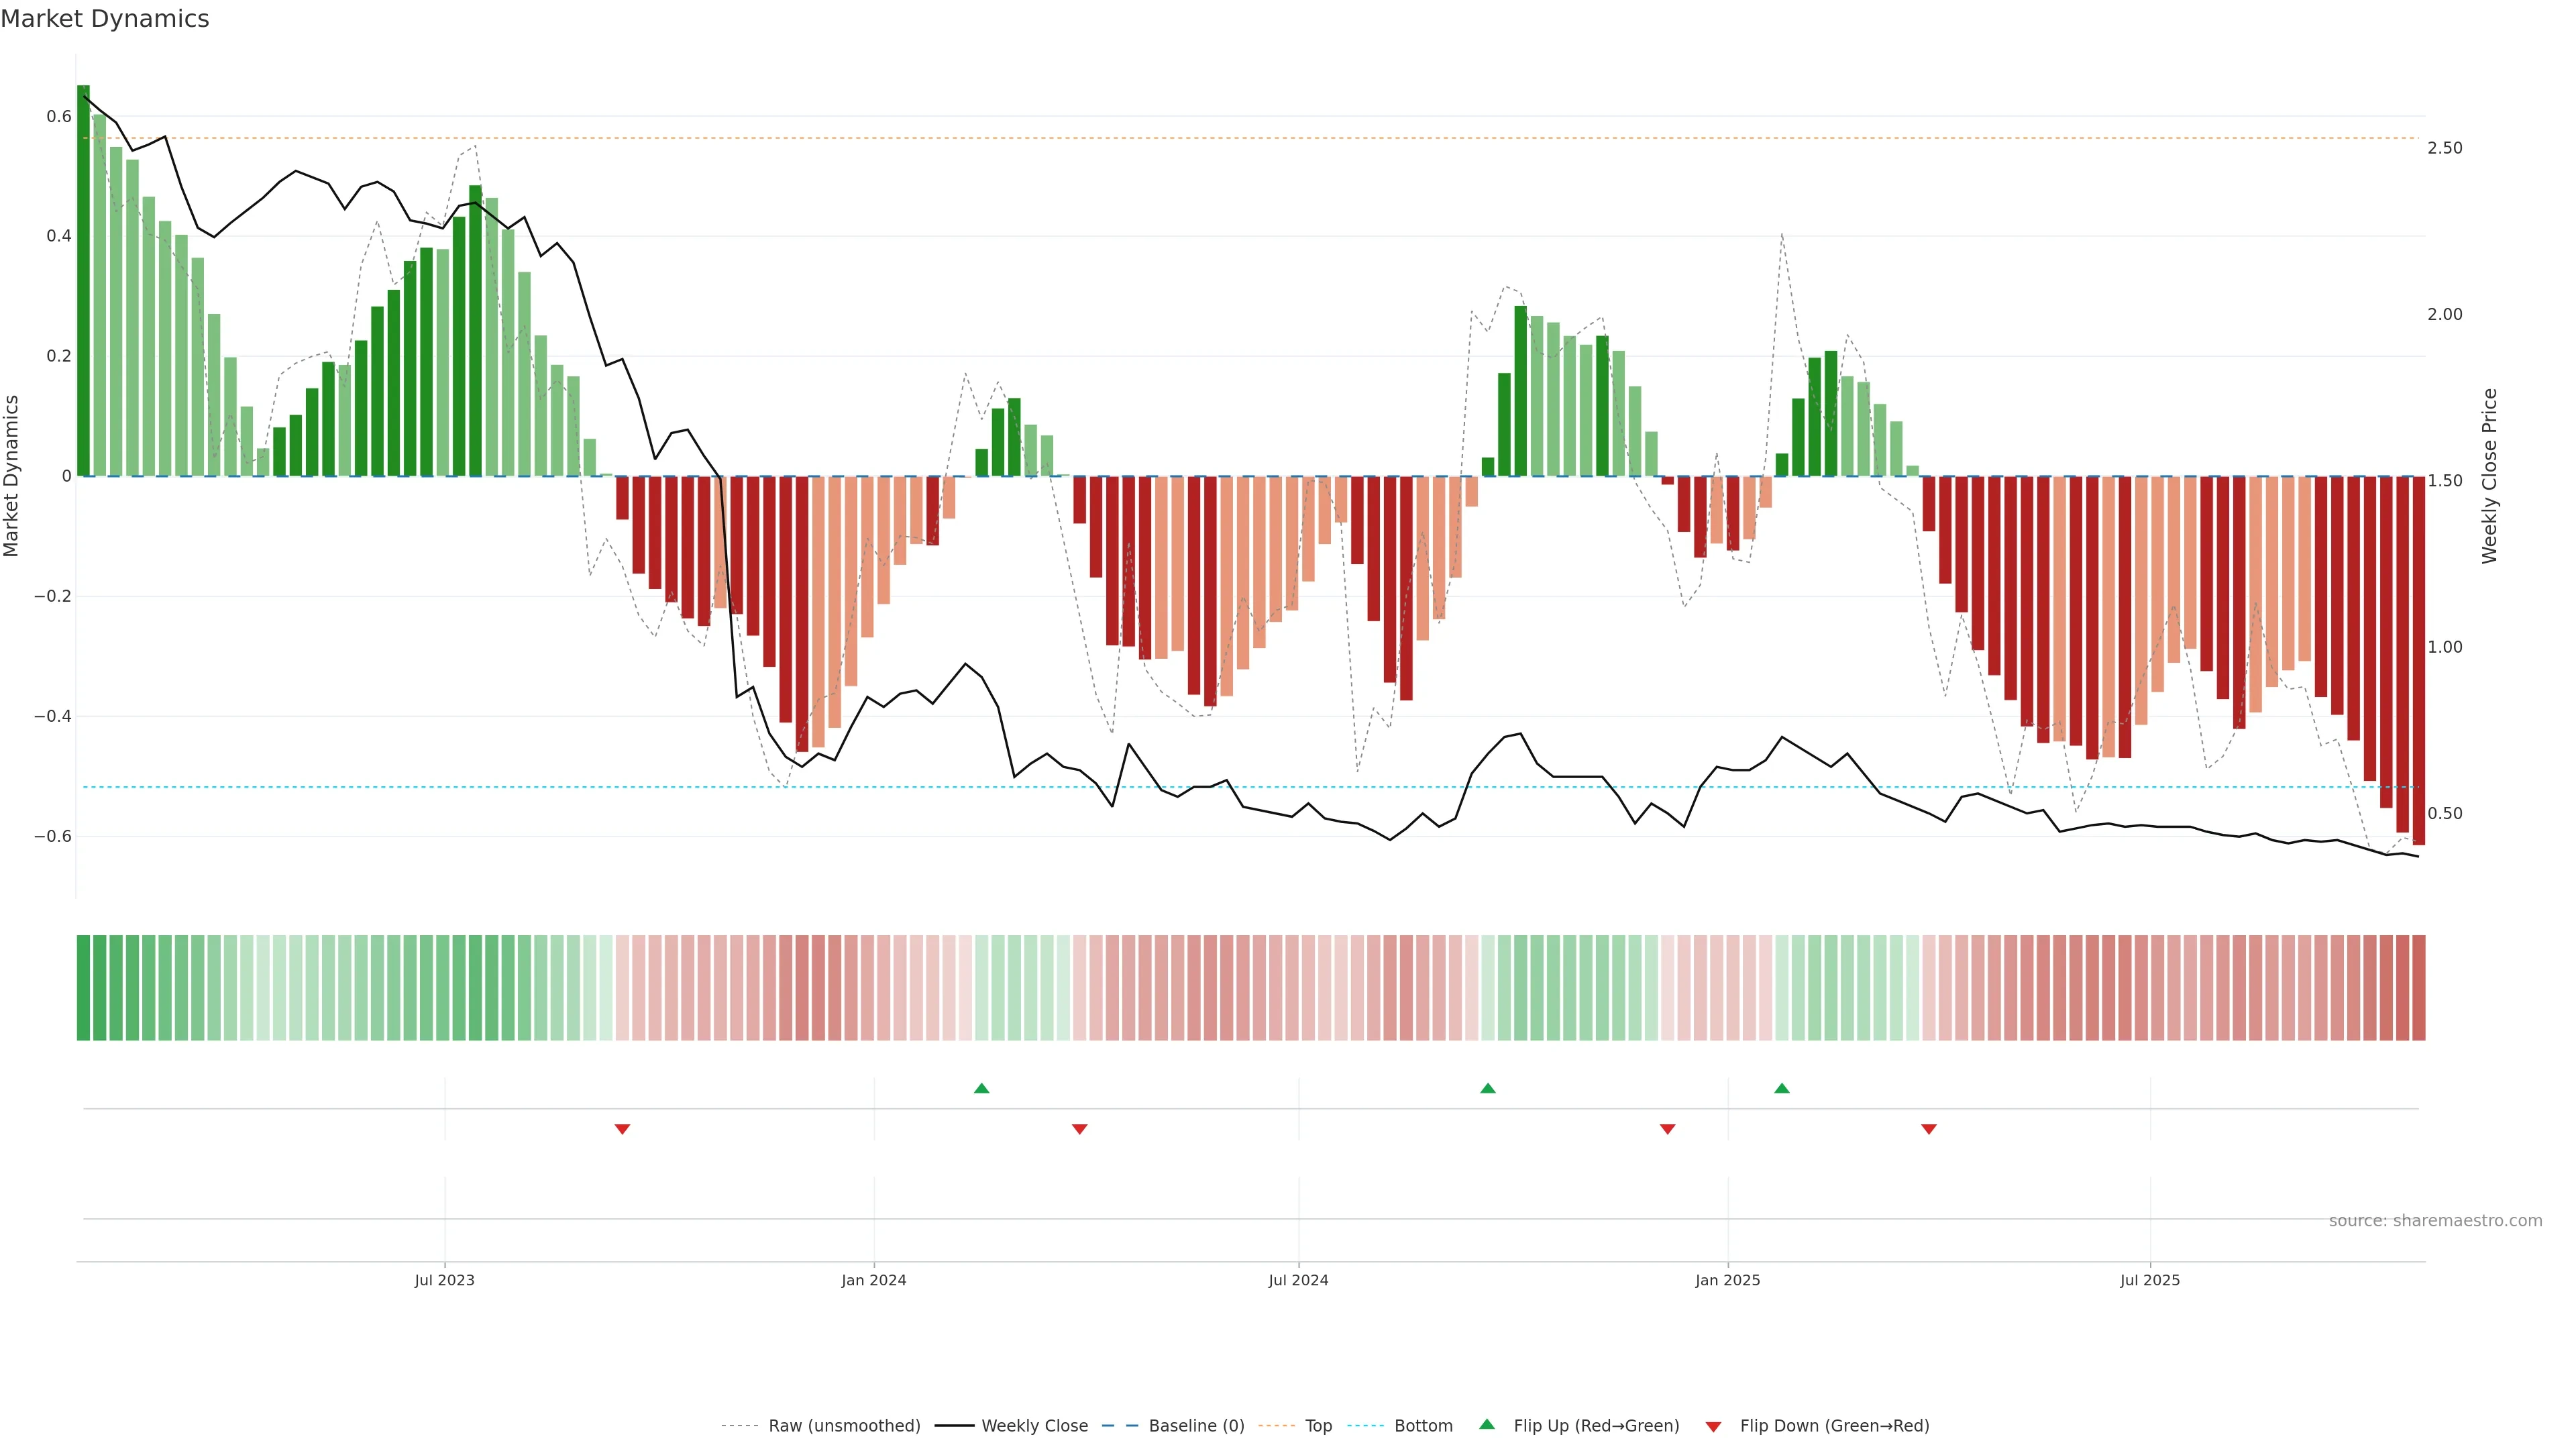Click the darkest green cell starting the heatmap strip
The width and height of the screenshot is (2576, 1449).
[83, 987]
